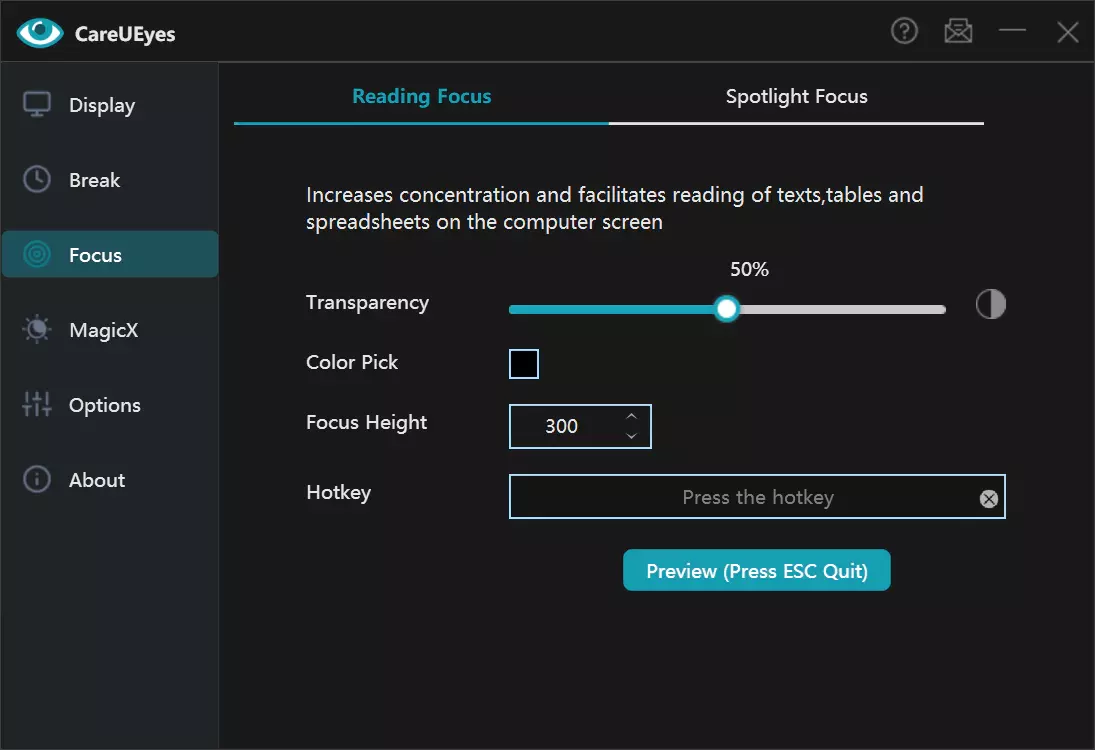The width and height of the screenshot is (1095, 750).
Task: Increase Focus Height with up arrow
Action: pyautogui.click(x=631, y=416)
